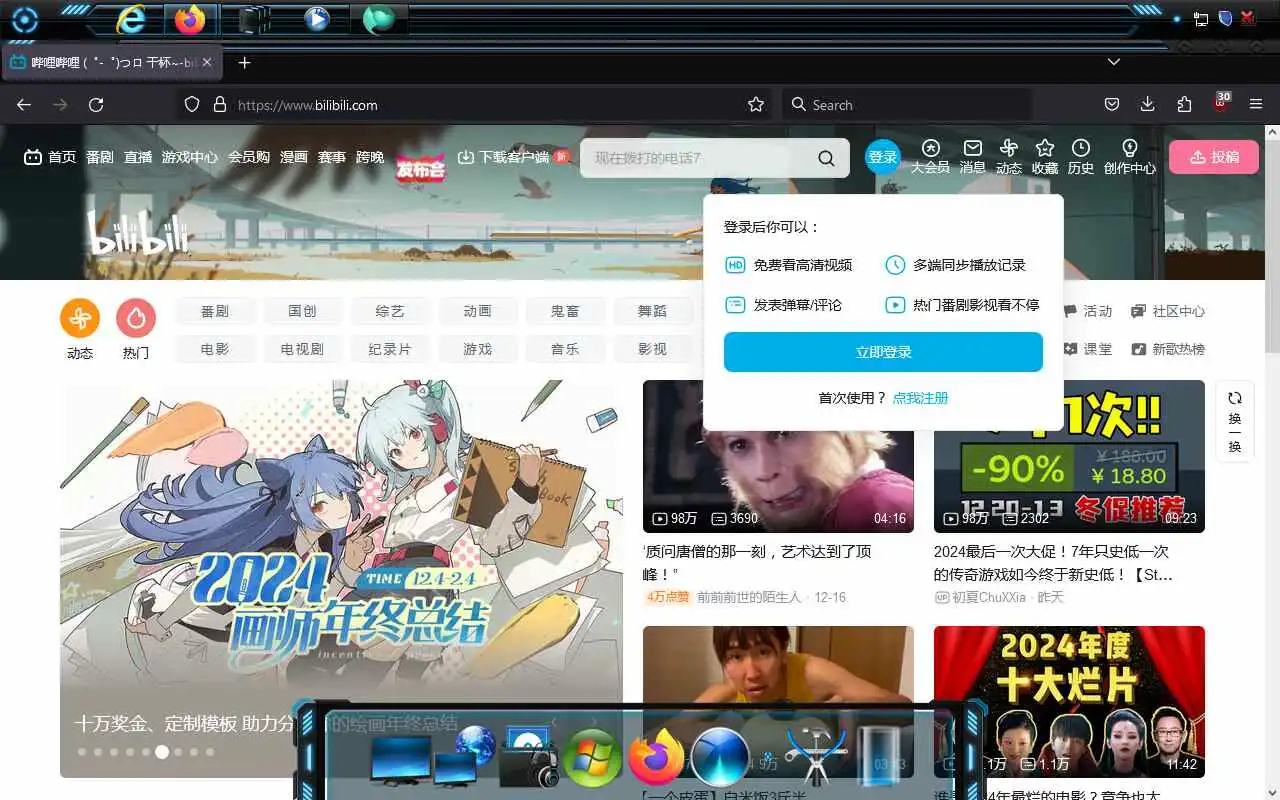Select the 综艺 category
1280x800 pixels.
390,311
